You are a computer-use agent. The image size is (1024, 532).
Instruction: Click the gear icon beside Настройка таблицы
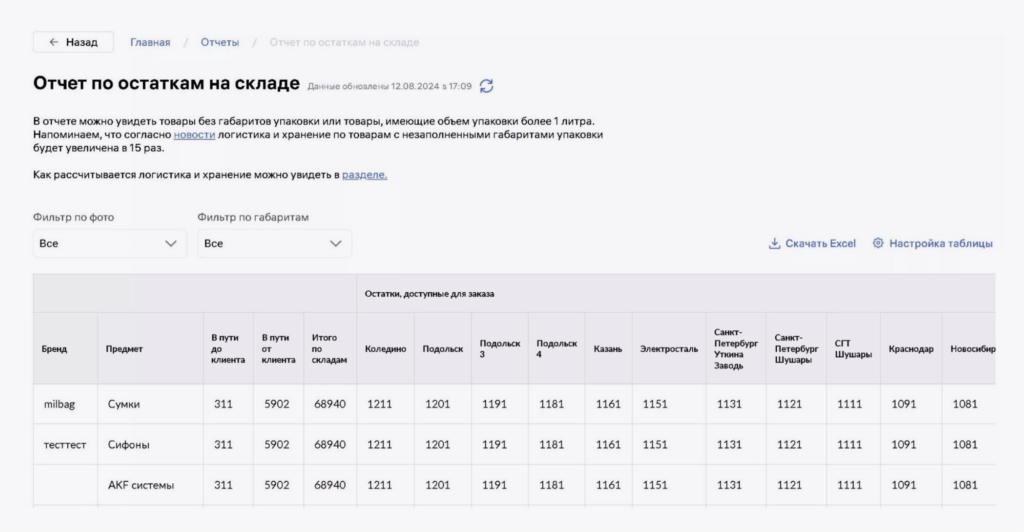tap(878, 243)
